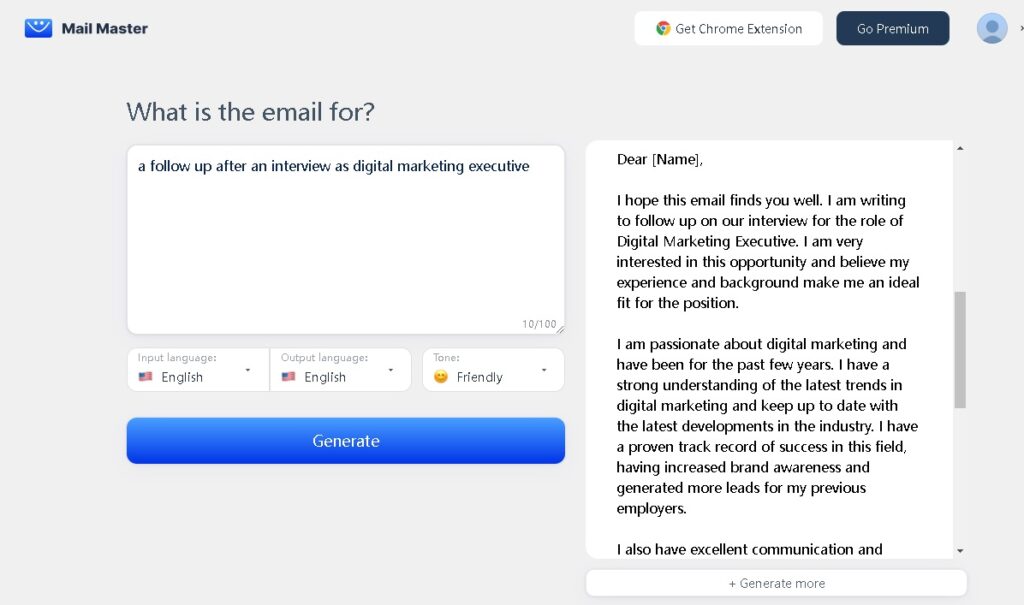1024x605 pixels.
Task: Click the Mail Master envelope logo icon
Action: 39,28
